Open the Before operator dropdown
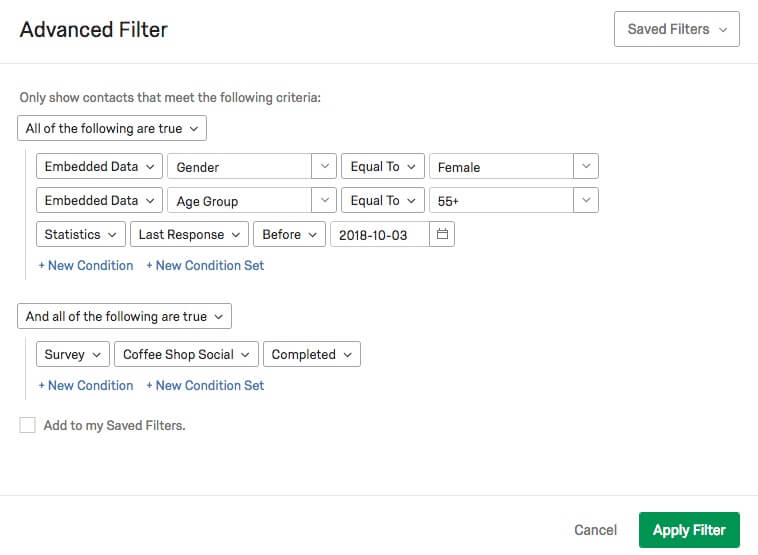The image size is (758, 555). click(x=290, y=234)
